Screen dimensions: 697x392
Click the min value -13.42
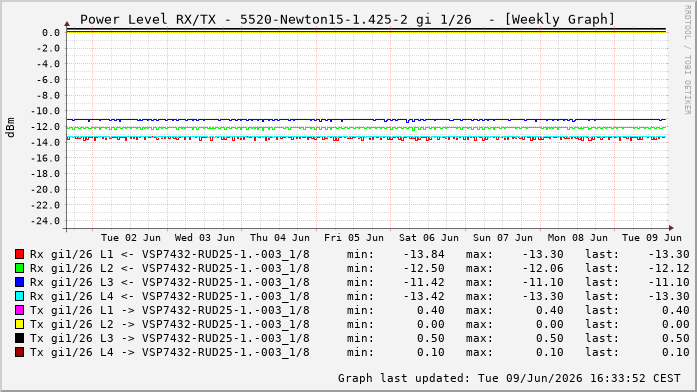[424, 296]
